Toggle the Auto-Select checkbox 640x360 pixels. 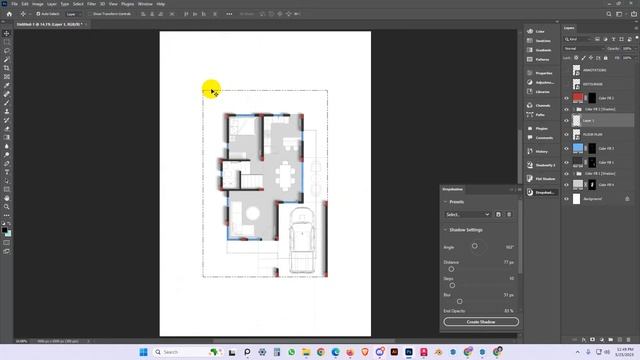[x=38, y=14]
